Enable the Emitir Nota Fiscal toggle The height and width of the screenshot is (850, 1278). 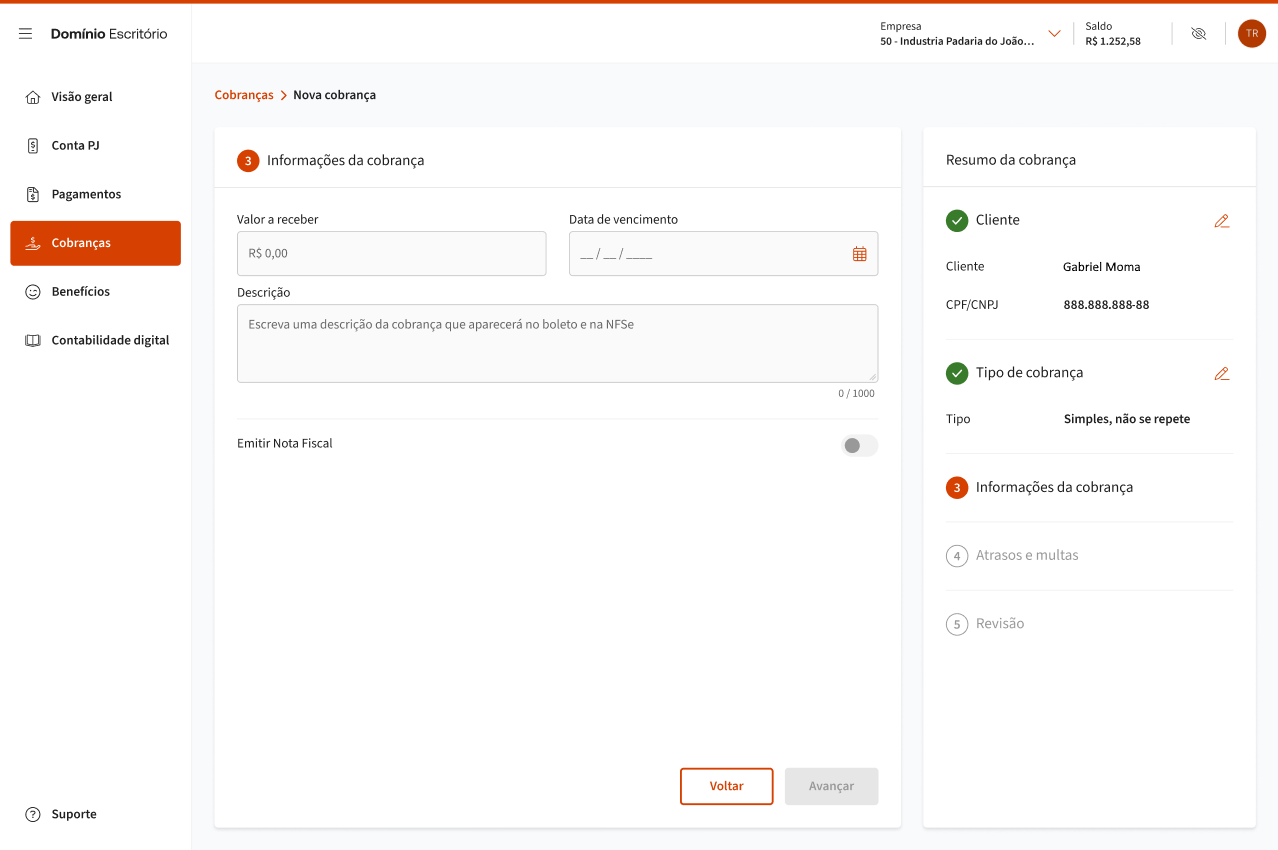pyautogui.click(x=859, y=445)
